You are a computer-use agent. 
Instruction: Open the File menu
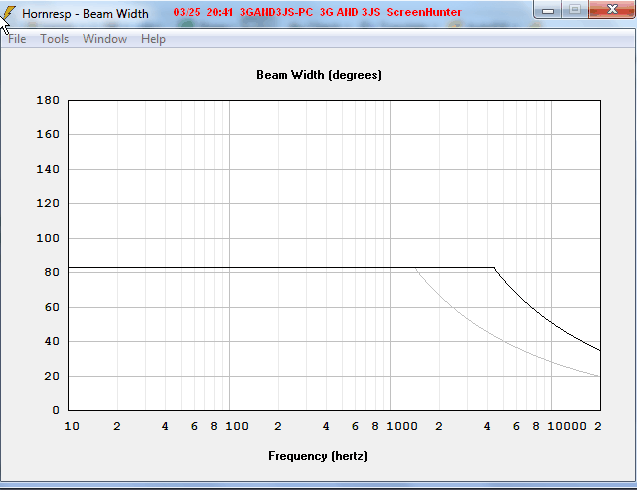tap(17, 39)
